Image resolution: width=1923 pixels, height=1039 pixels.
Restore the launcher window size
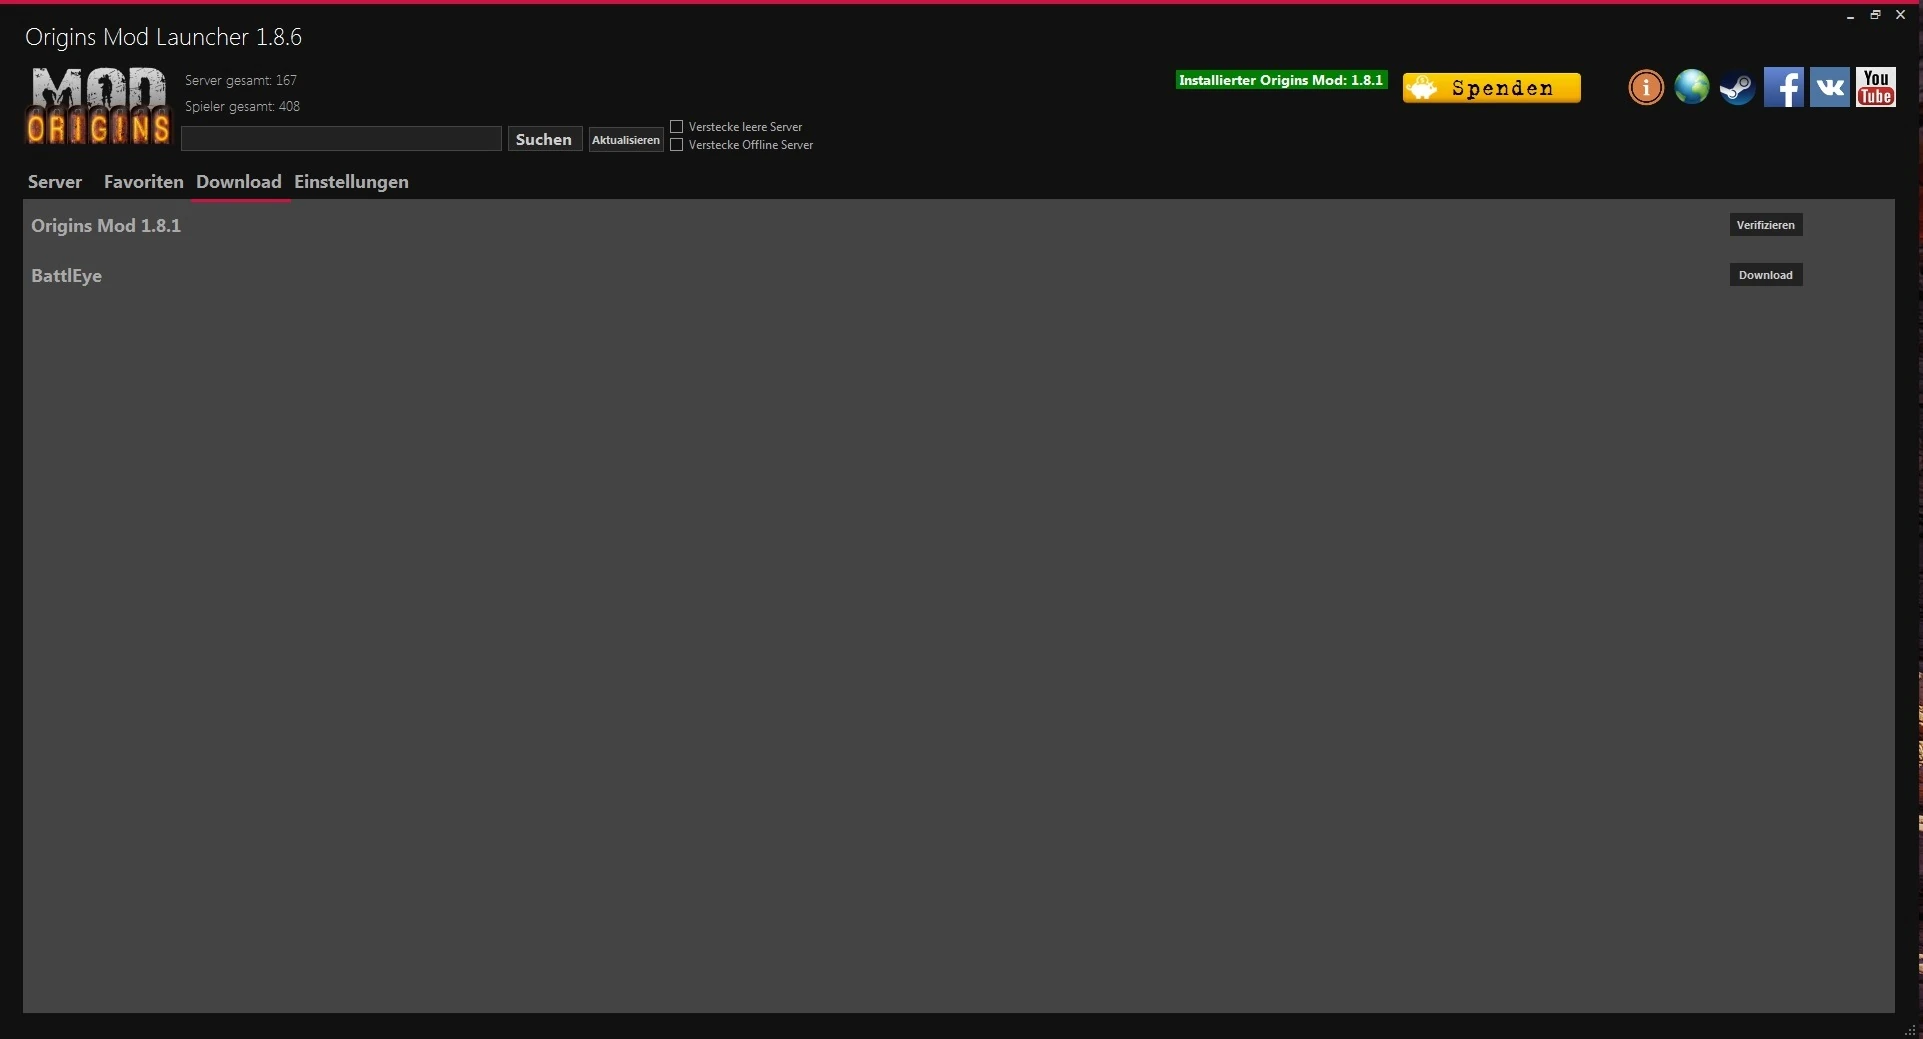(x=1875, y=15)
